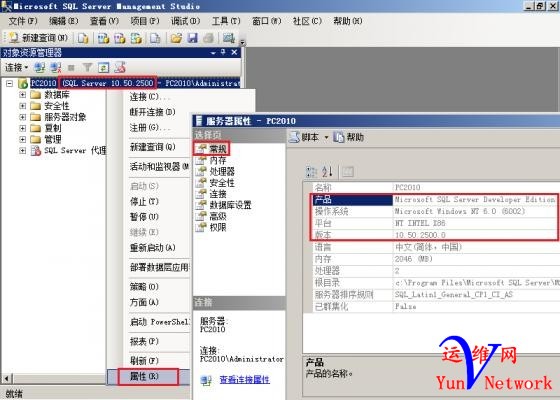The height and width of the screenshot is (400, 560).
Task: Open the 帮助(H) menu in the menu bar
Action: pos(348,21)
